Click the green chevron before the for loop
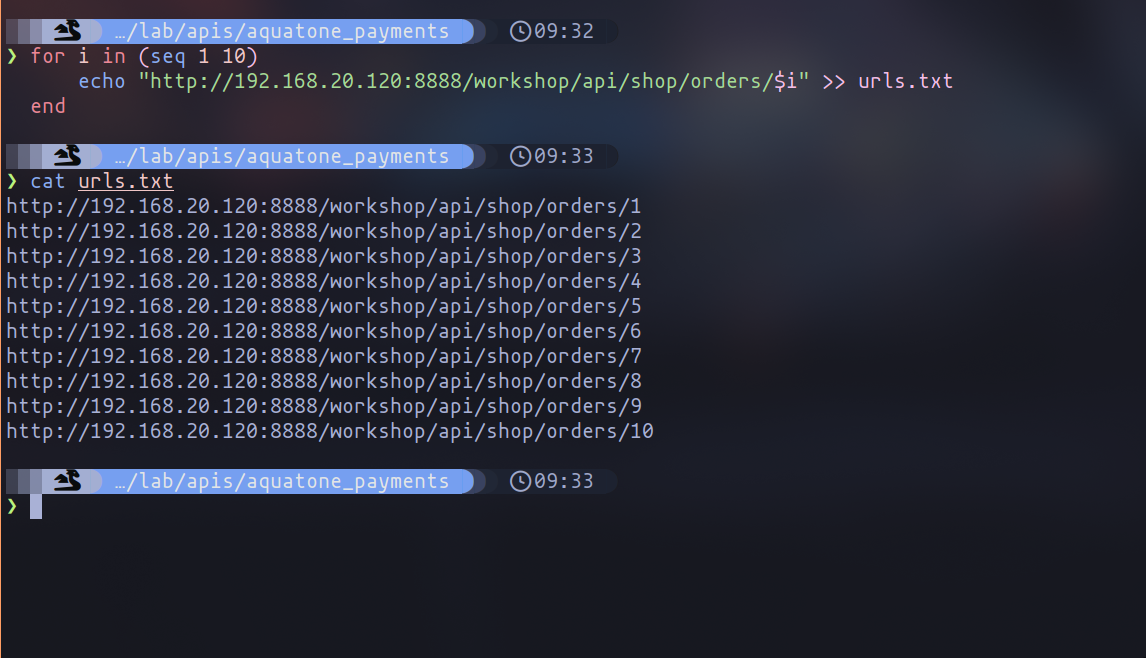 pos(12,56)
